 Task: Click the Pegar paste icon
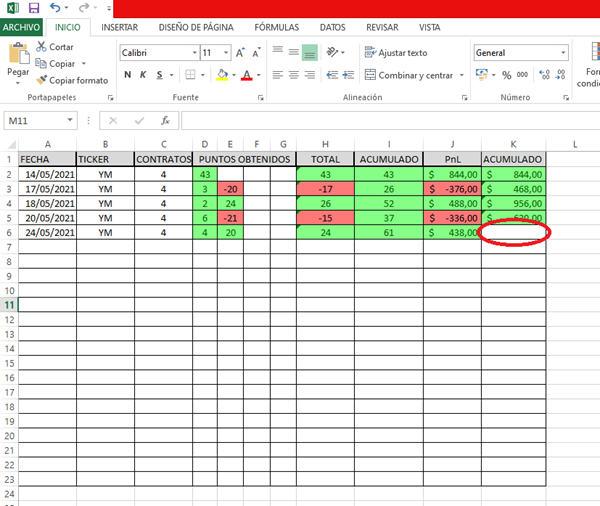(18, 53)
